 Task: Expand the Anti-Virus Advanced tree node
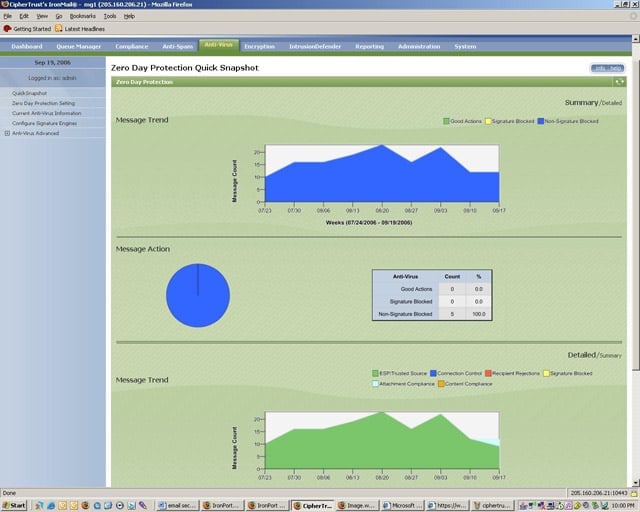(7, 133)
